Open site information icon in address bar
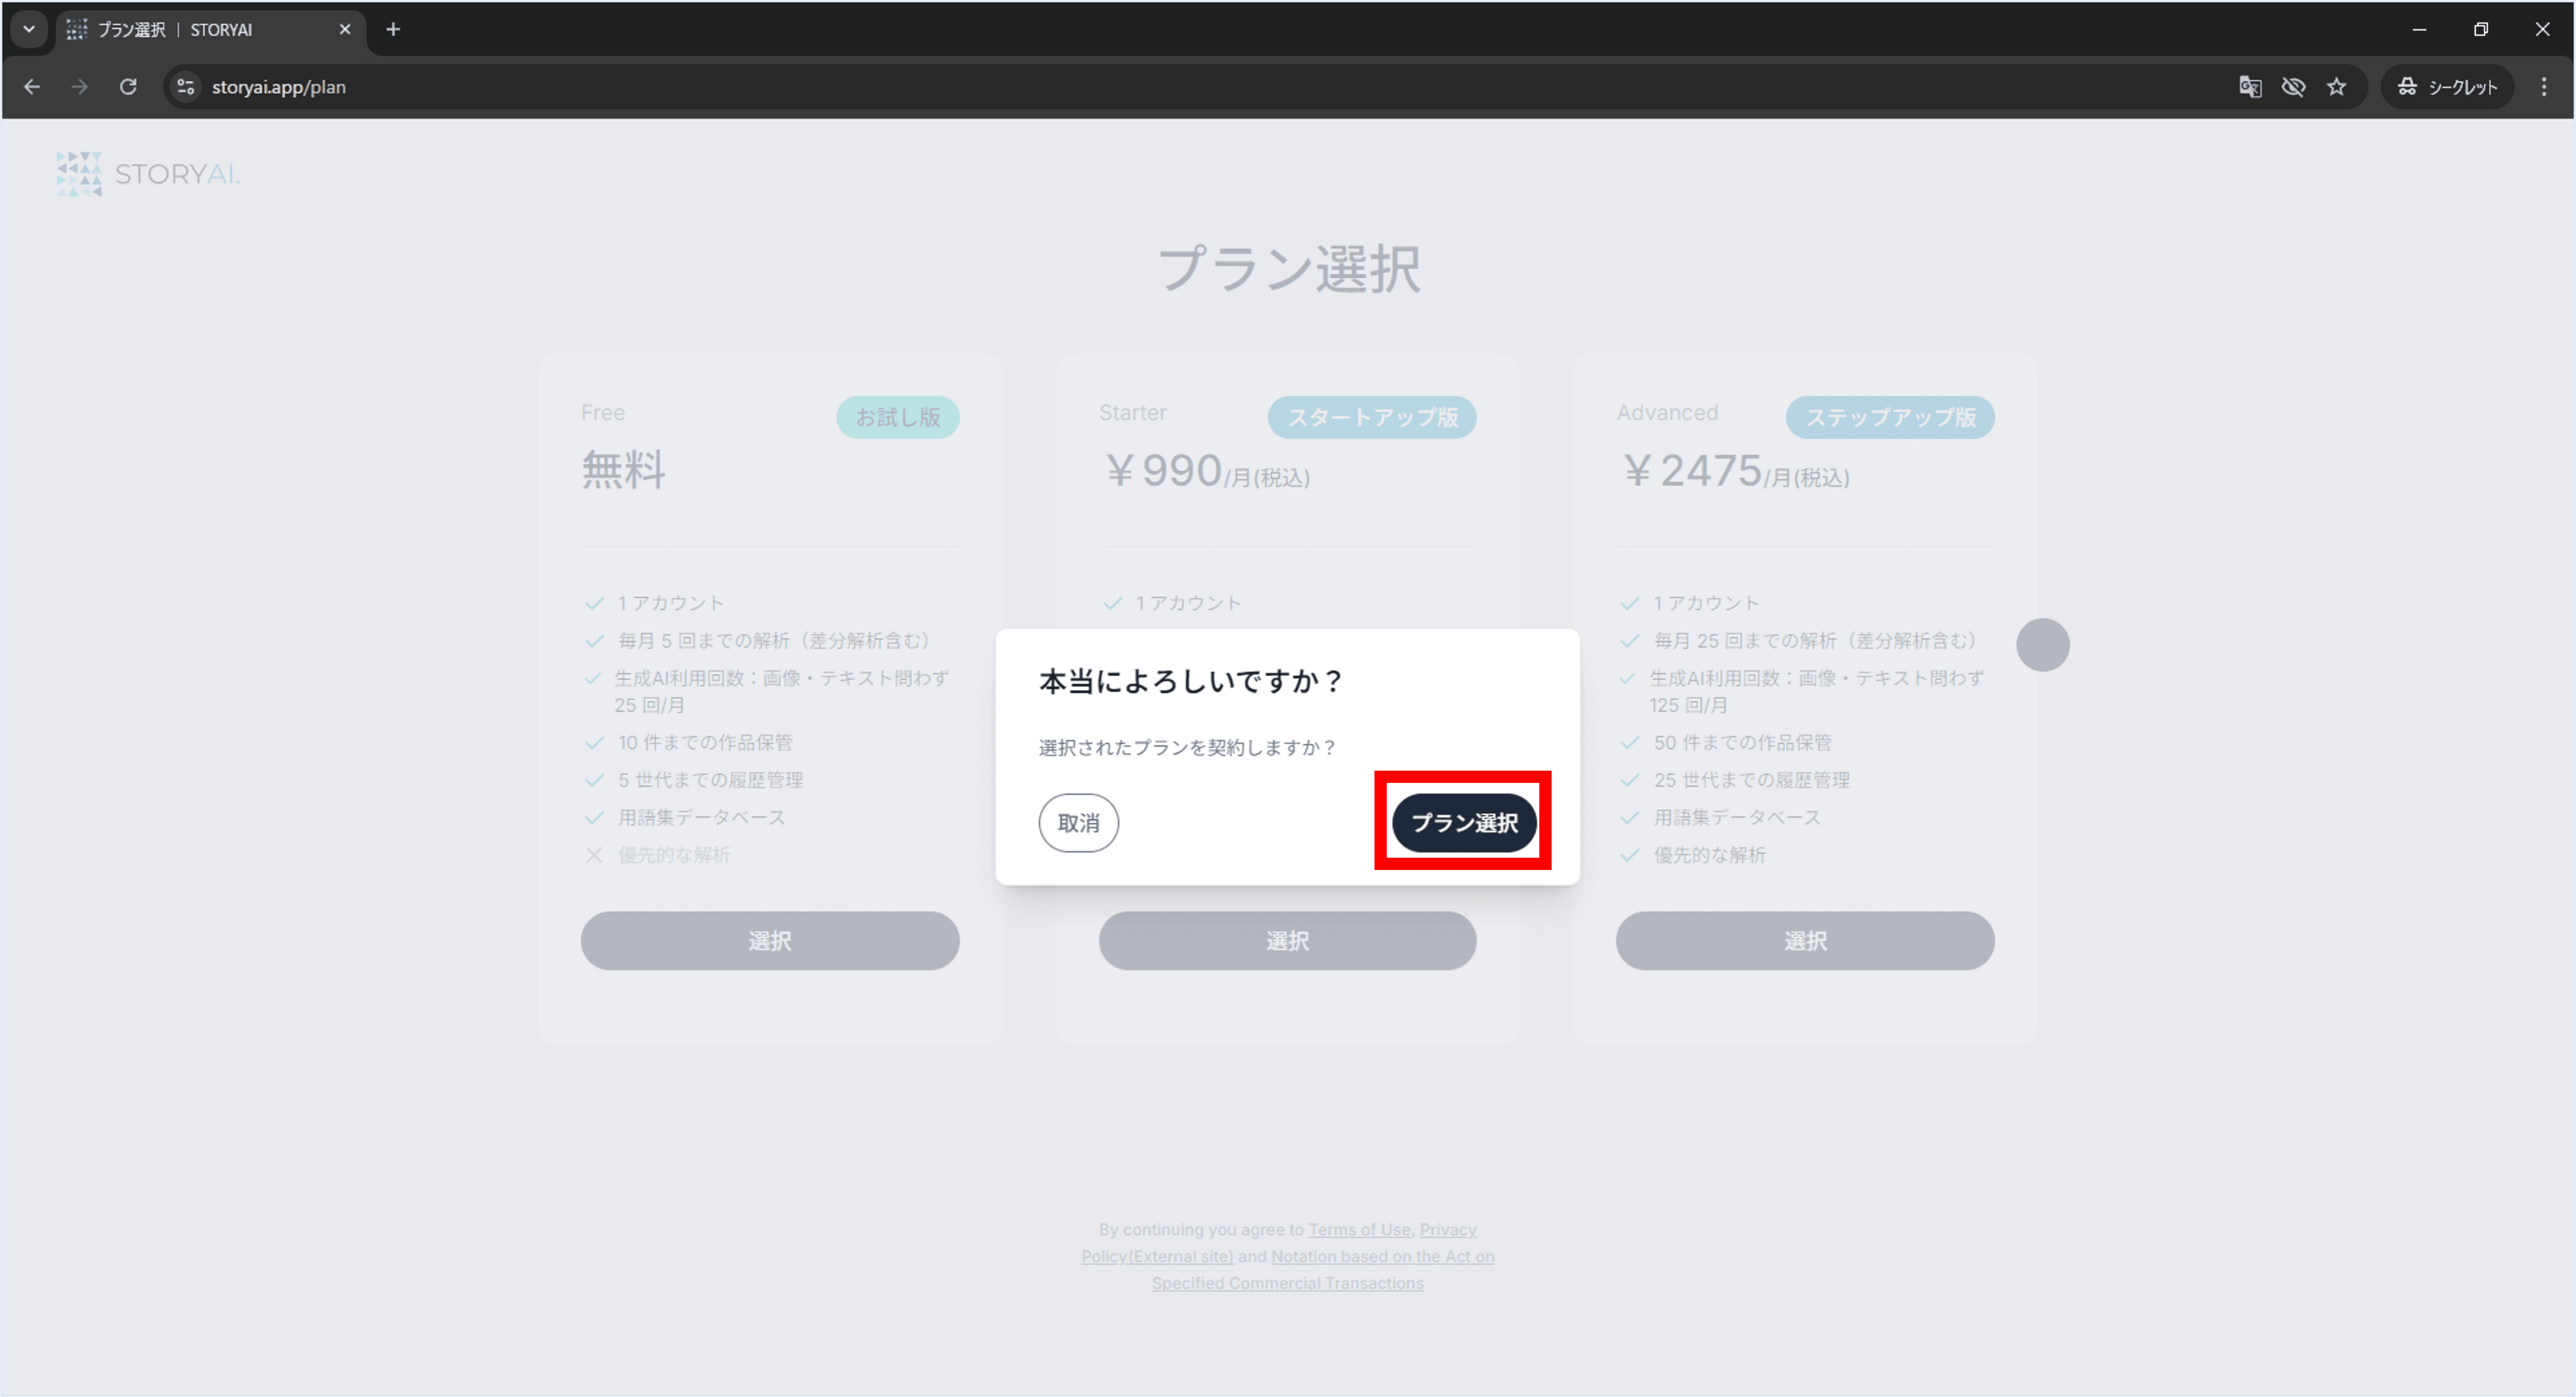This screenshot has height=1397, width=2576. (186, 87)
